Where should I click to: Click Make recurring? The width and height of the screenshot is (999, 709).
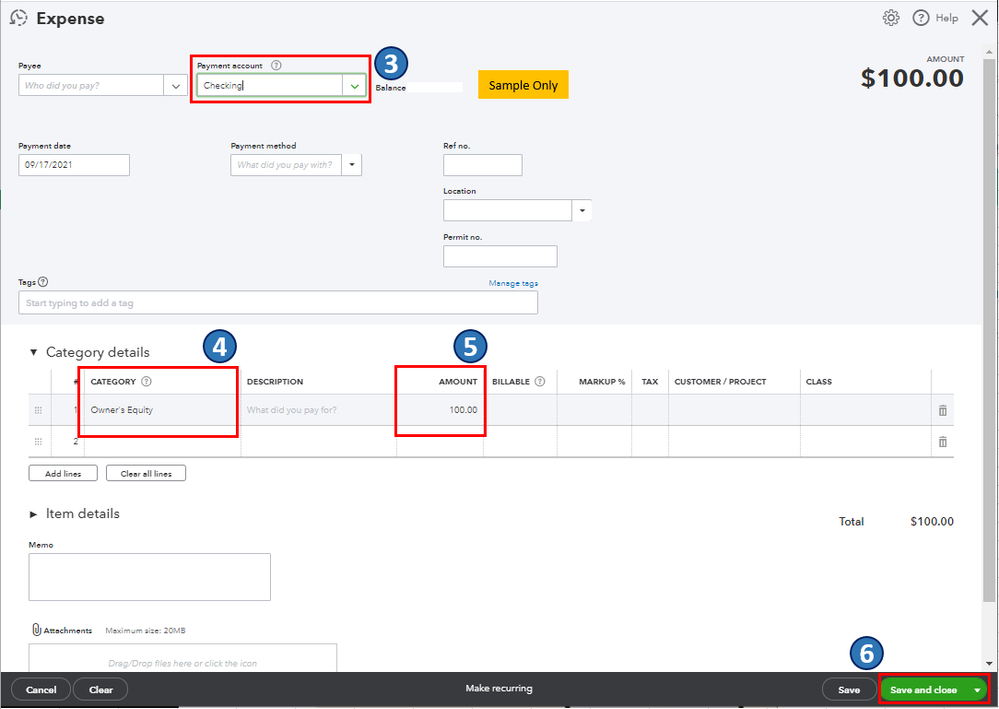(x=499, y=689)
